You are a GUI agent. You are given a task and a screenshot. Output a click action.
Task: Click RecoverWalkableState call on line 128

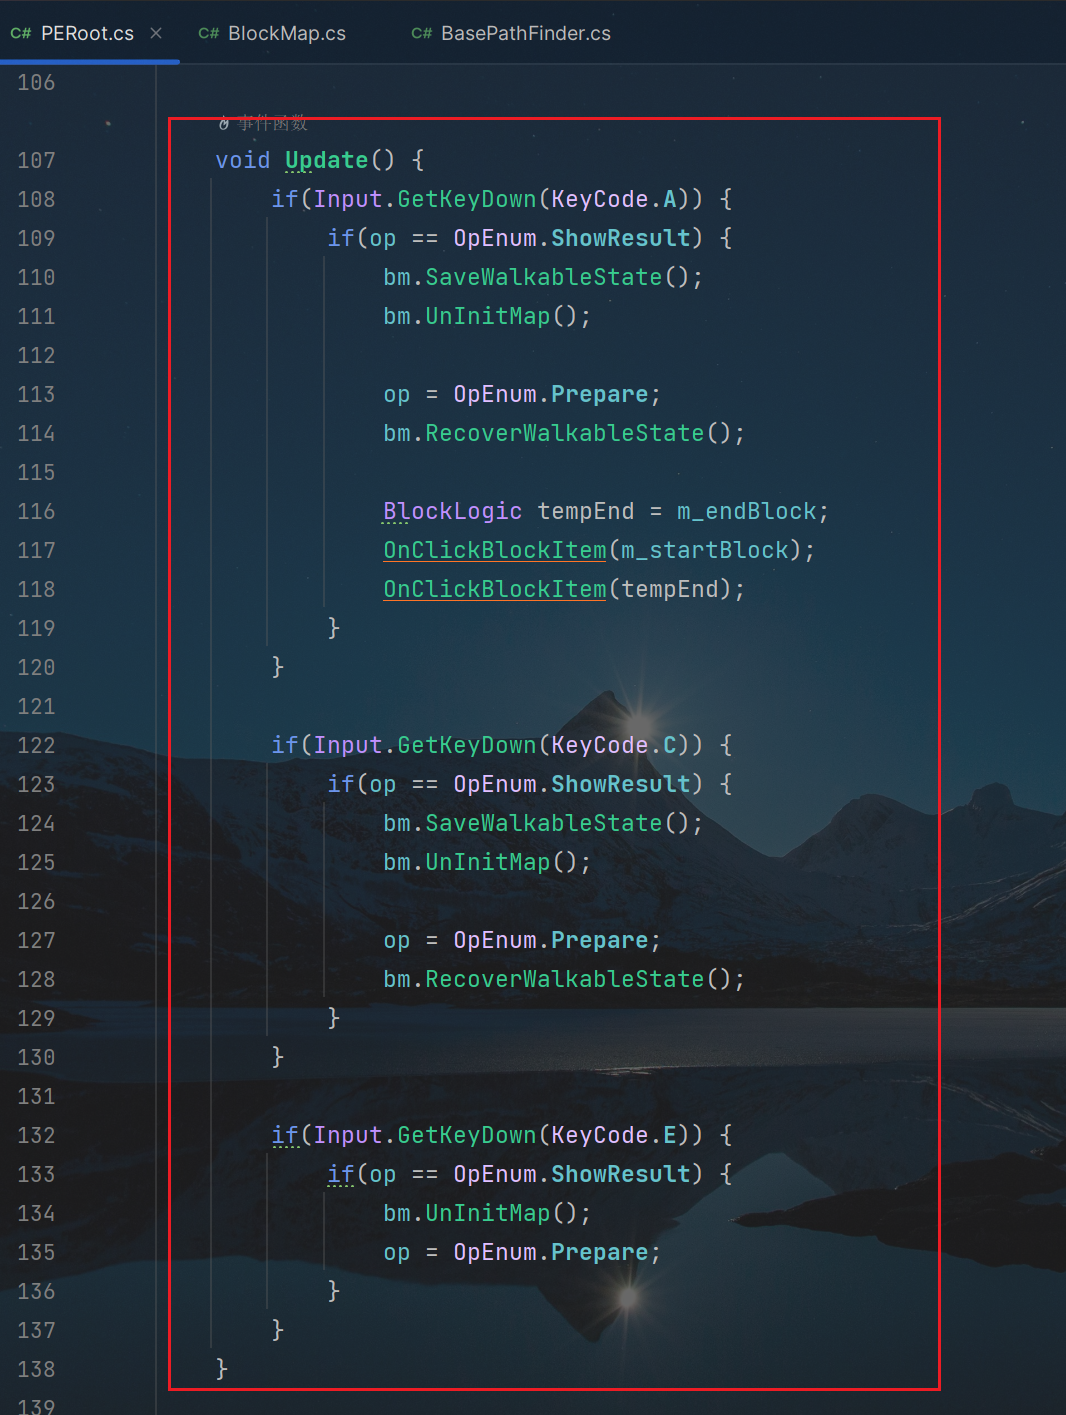pos(564,979)
